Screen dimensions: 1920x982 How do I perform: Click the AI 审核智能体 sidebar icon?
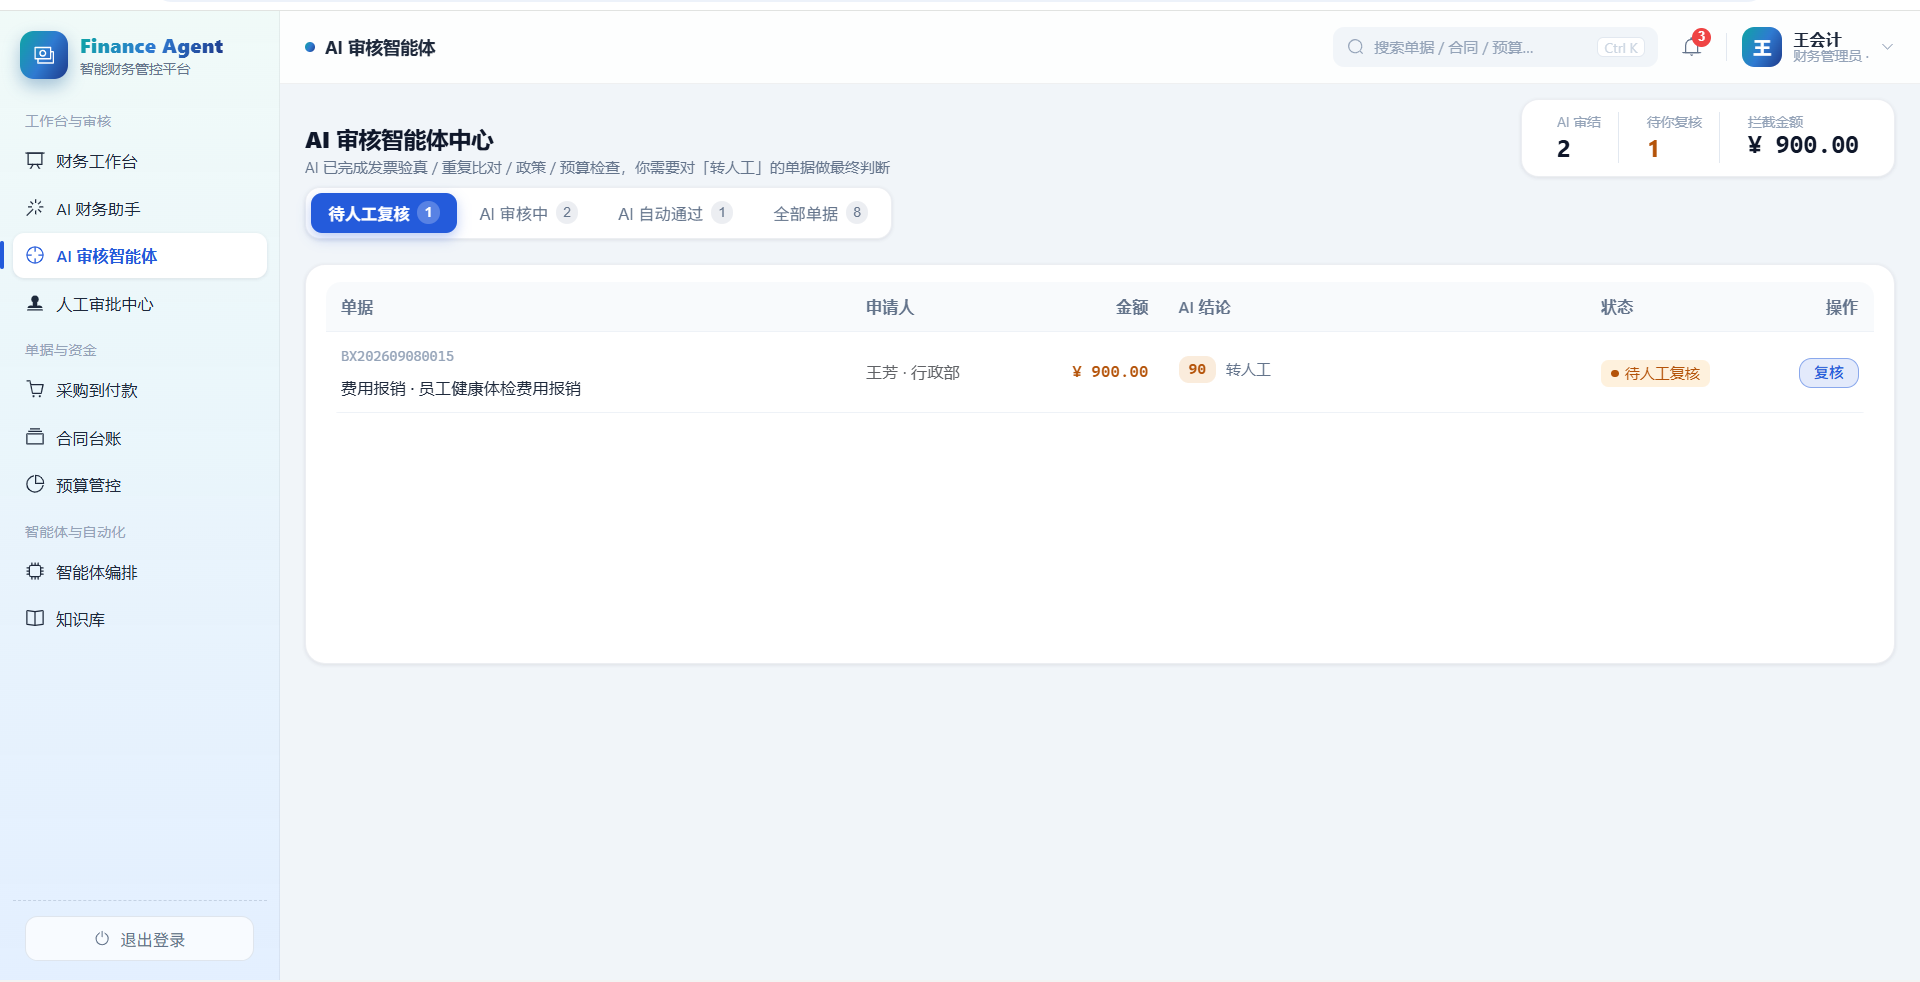[x=35, y=255]
